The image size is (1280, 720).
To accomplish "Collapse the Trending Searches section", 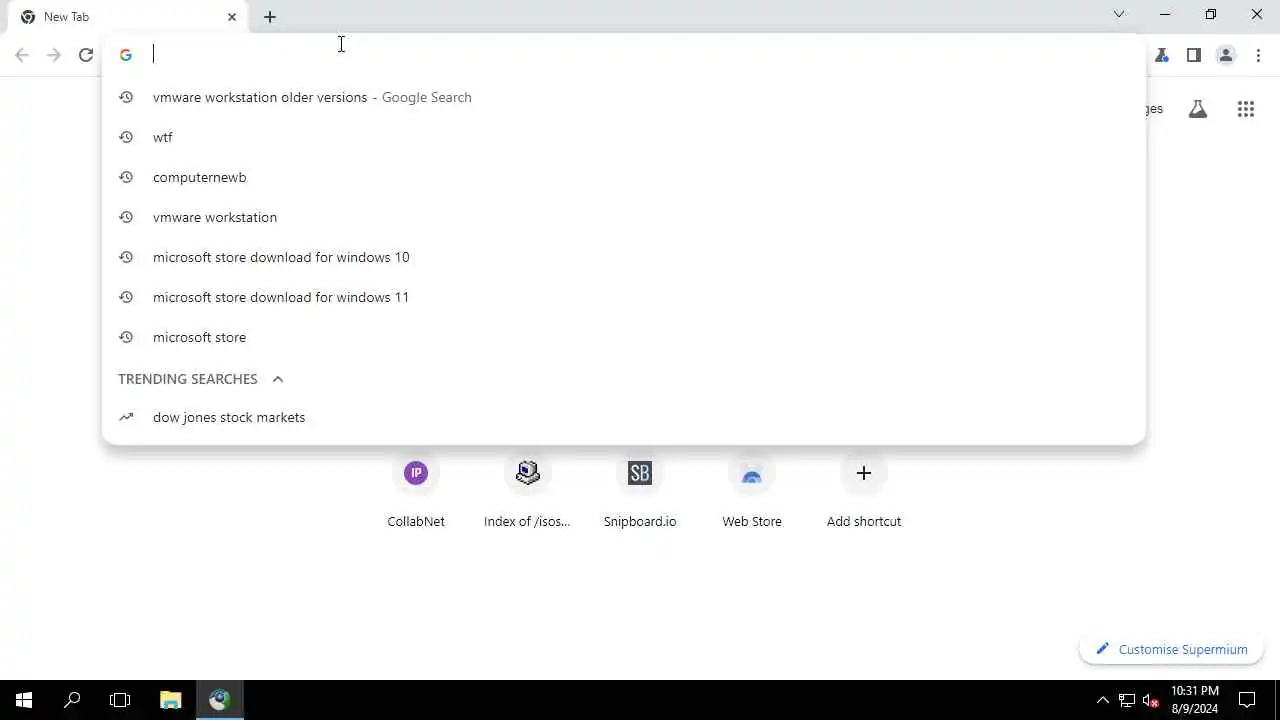I will pyautogui.click(x=278, y=379).
